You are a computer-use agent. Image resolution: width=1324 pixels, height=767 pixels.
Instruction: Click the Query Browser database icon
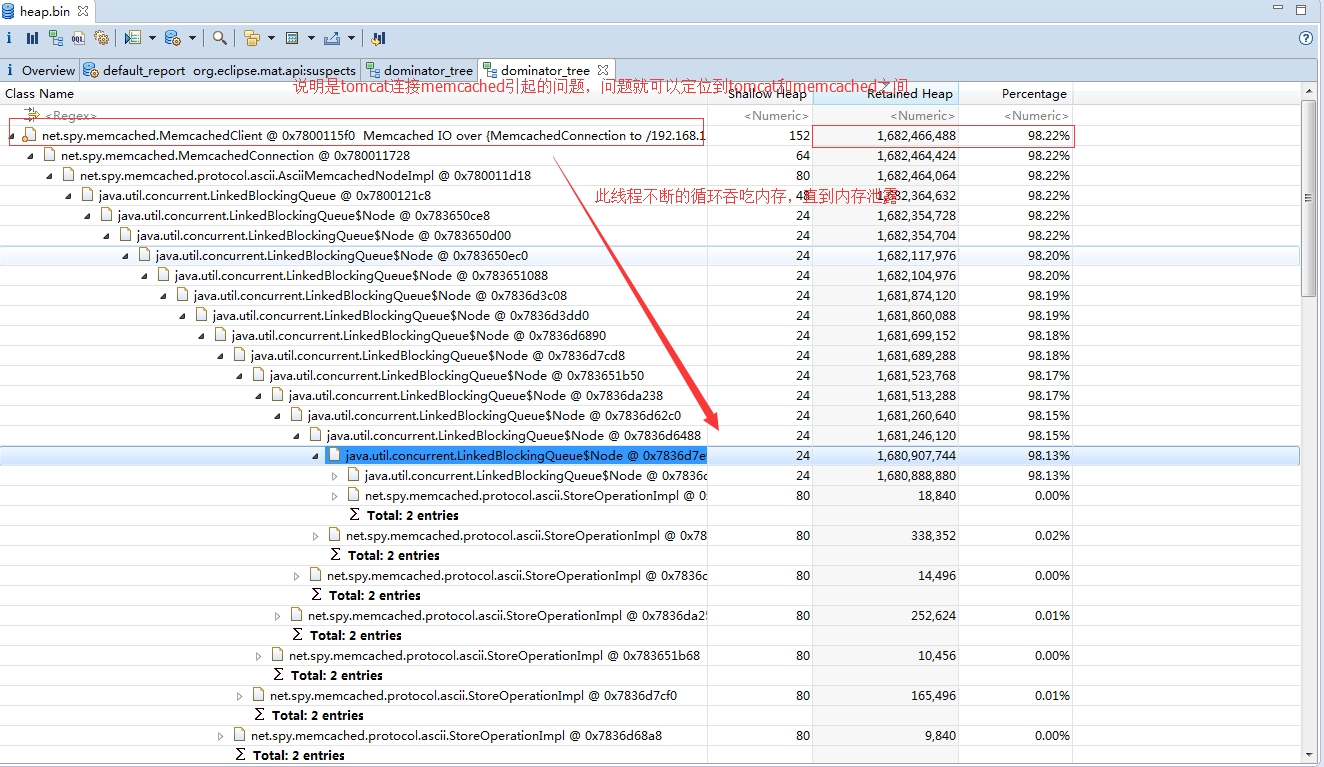coord(172,38)
